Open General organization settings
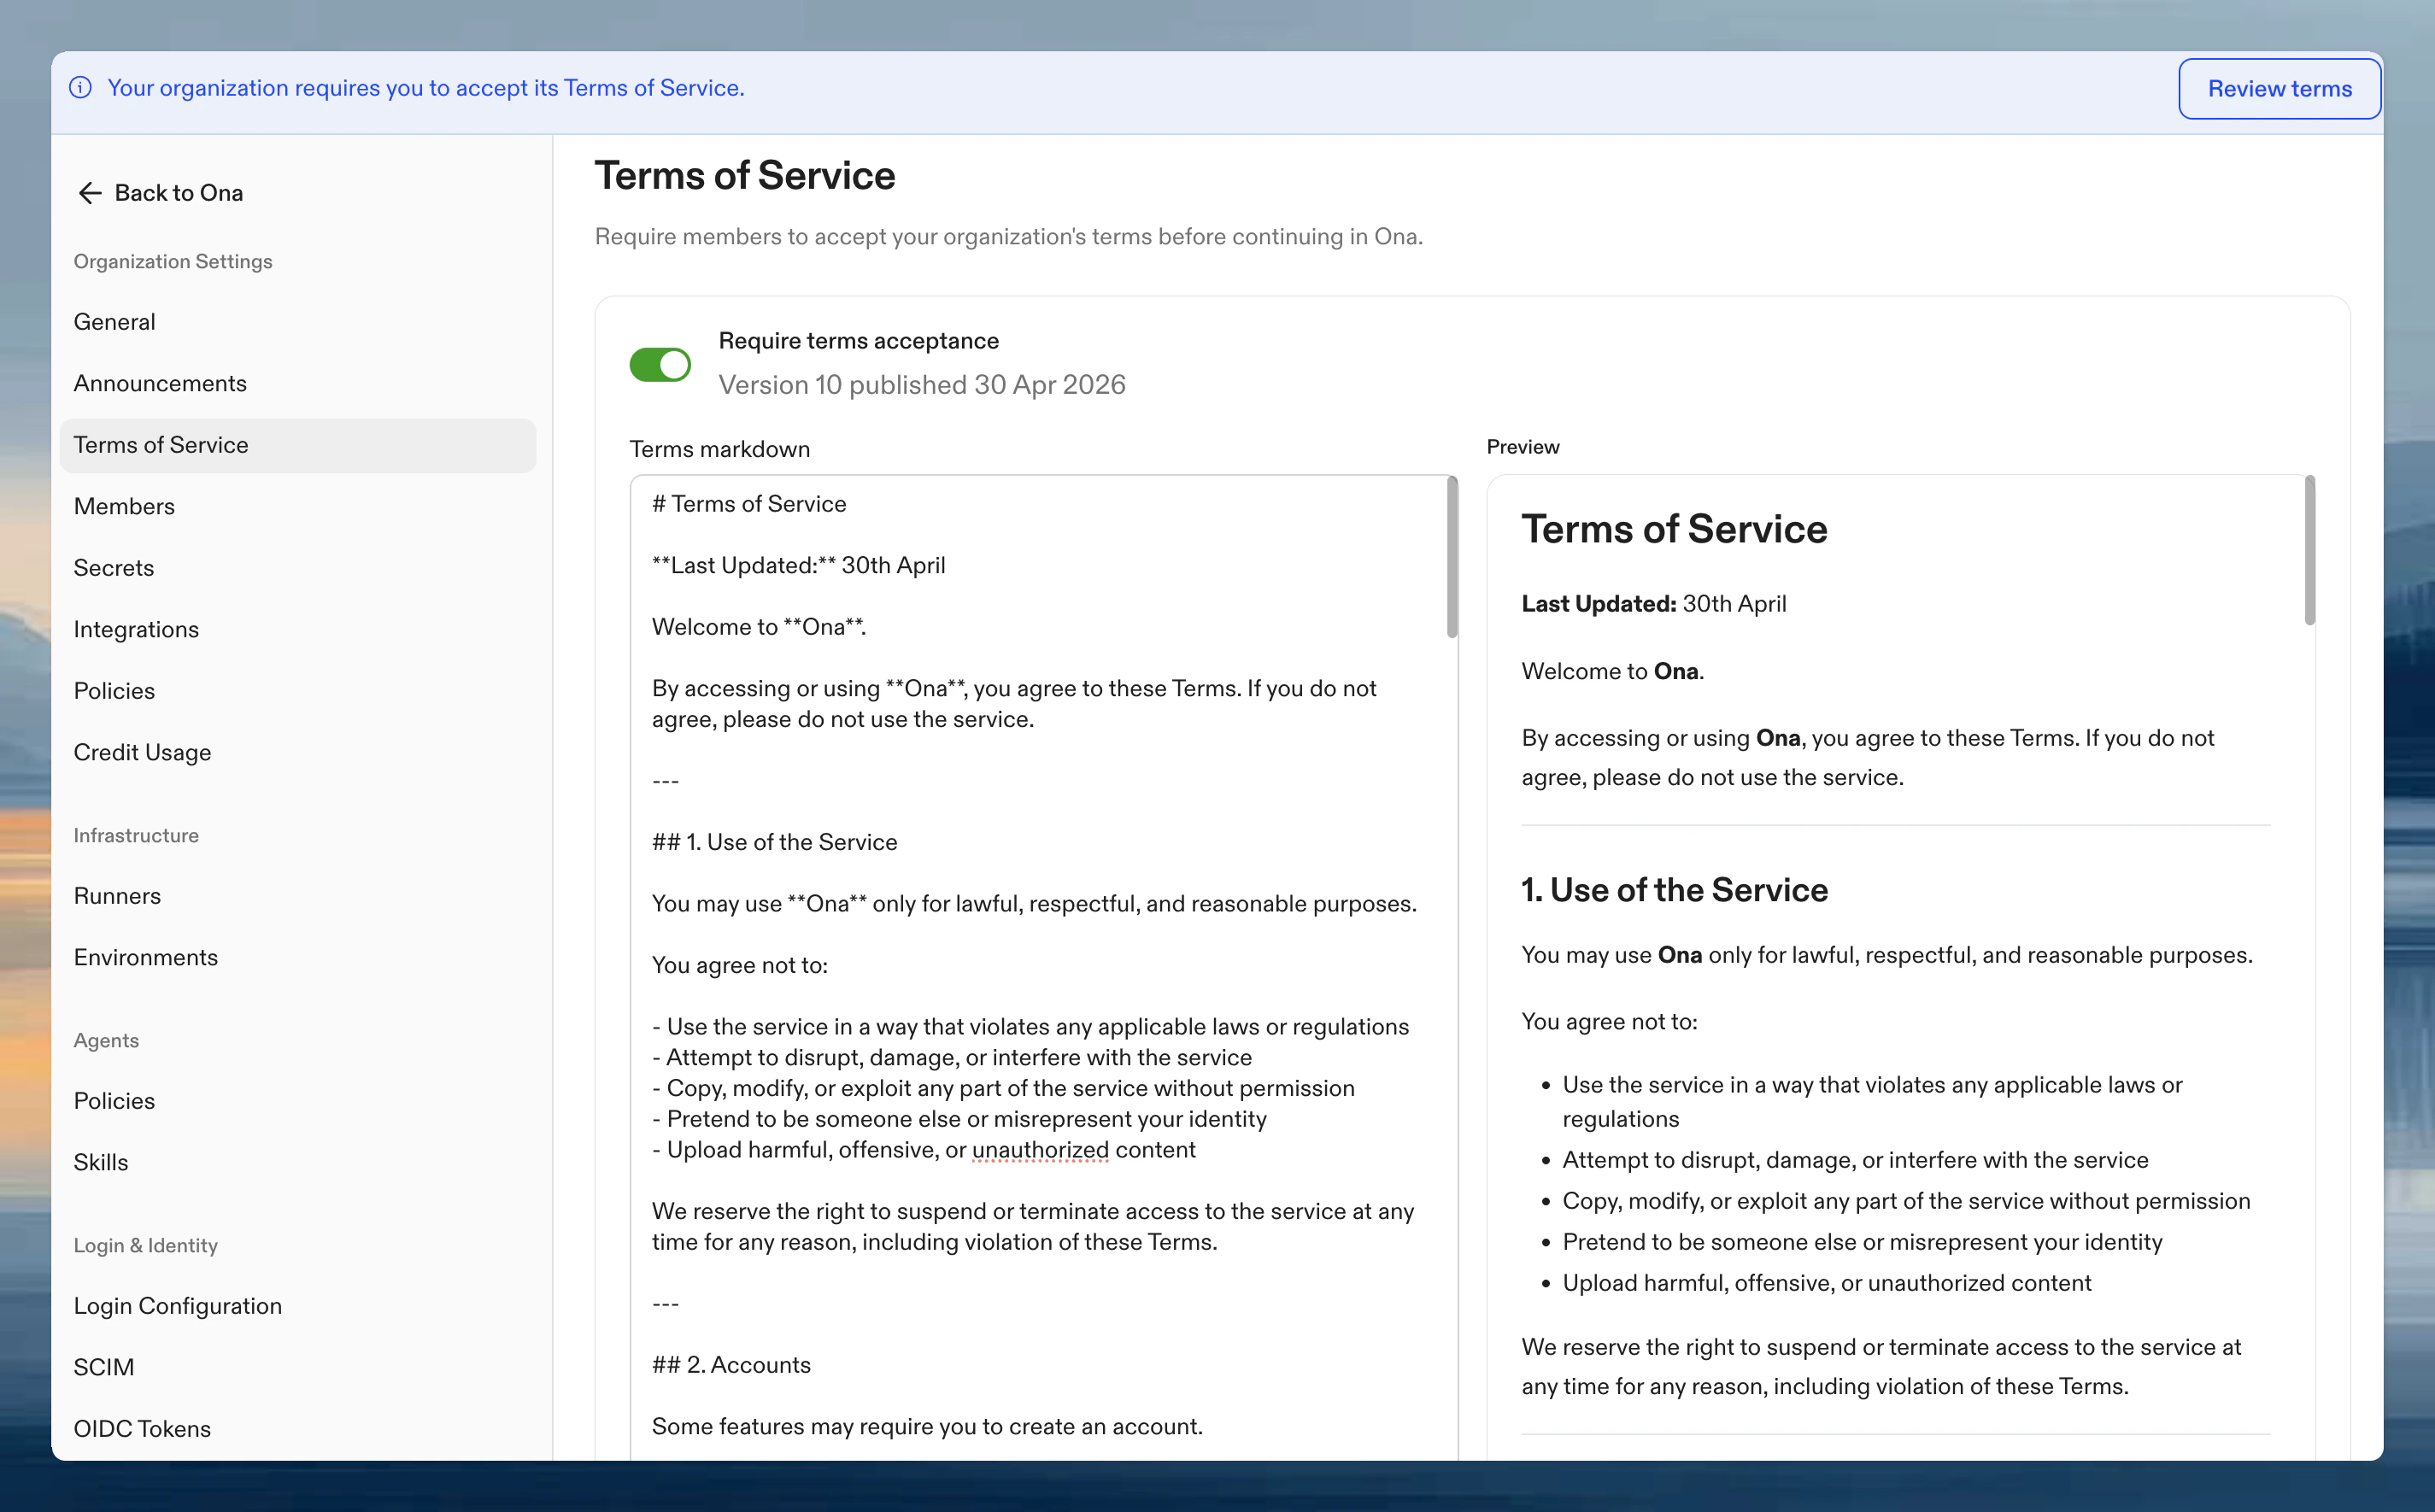 tap(114, 321)
